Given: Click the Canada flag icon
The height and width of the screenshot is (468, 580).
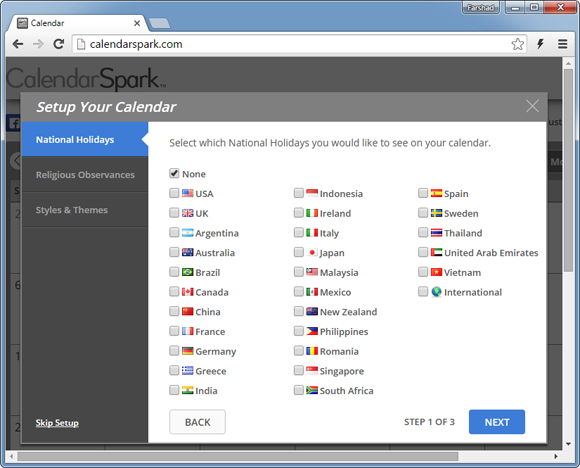Looking at the screenshot, I should pyautogui.click(x=188, y=292).
